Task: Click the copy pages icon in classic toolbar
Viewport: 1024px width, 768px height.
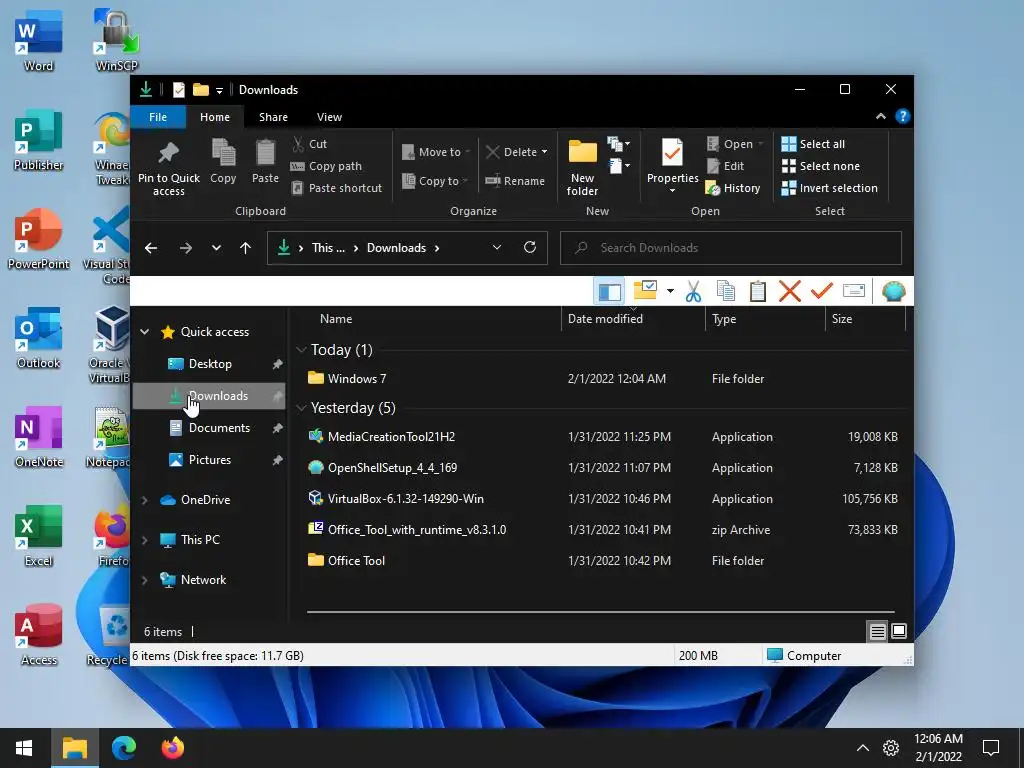Action: pos(726,291)
